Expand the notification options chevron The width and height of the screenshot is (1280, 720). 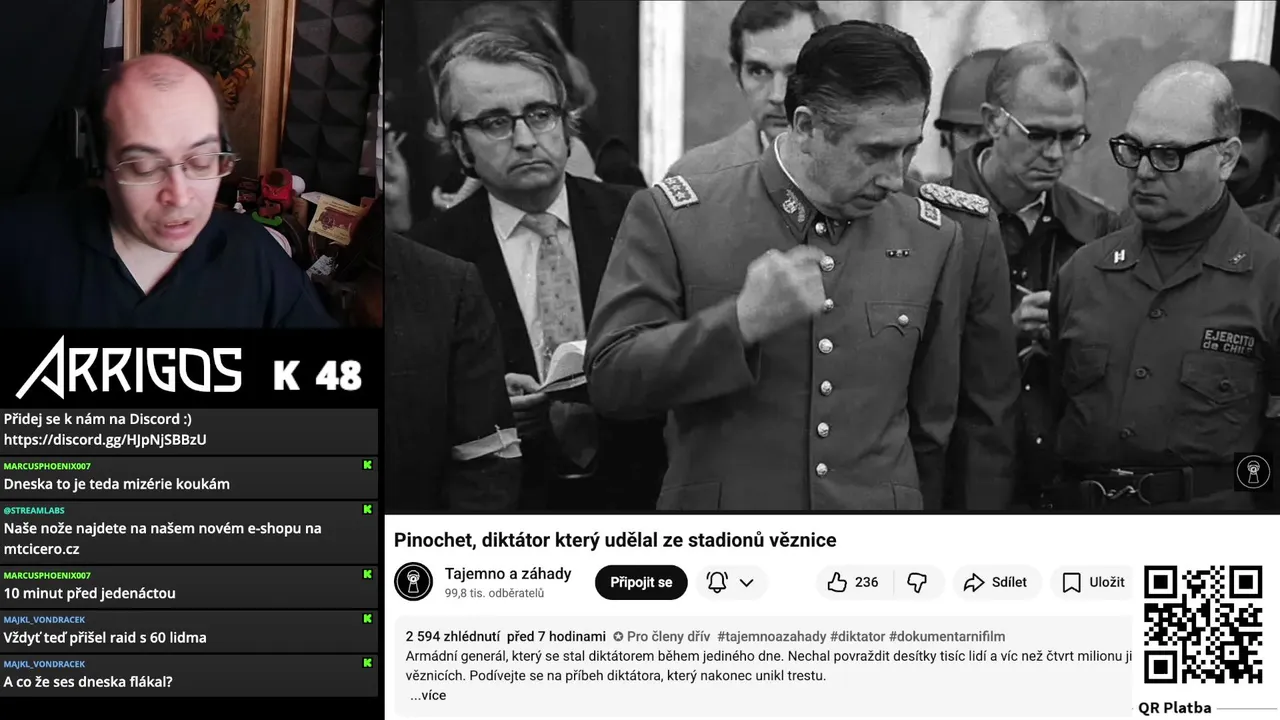tap(746, 582)
